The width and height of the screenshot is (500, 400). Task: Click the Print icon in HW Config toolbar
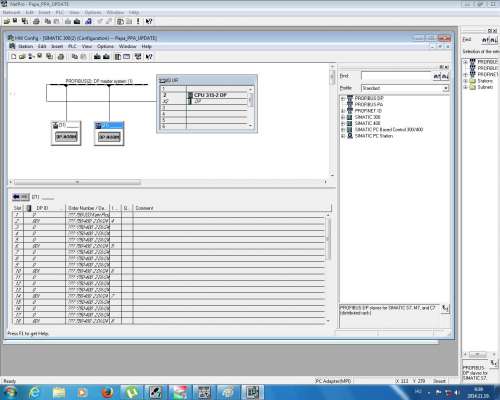[61, 57]
